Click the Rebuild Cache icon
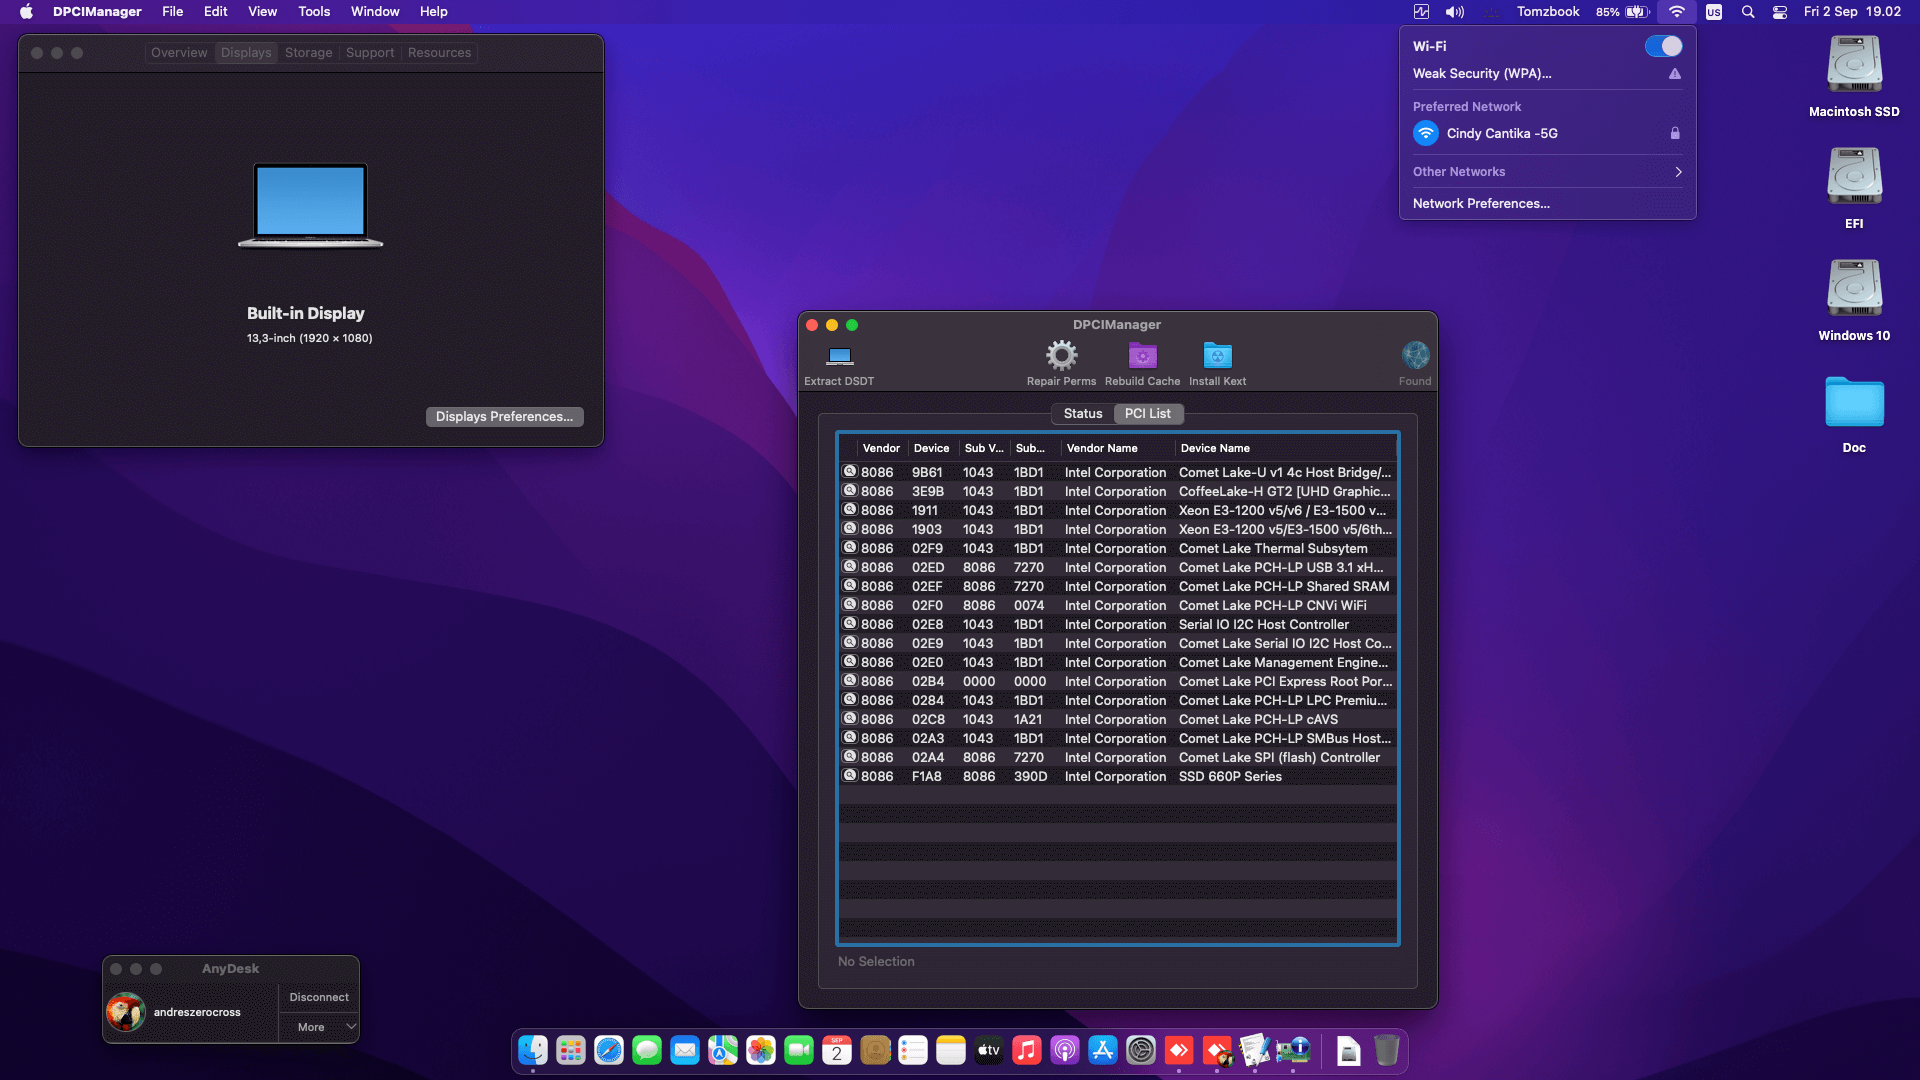Image resolution: width=1920 pixels, height=1080 pixels. tap(1142, 356)
